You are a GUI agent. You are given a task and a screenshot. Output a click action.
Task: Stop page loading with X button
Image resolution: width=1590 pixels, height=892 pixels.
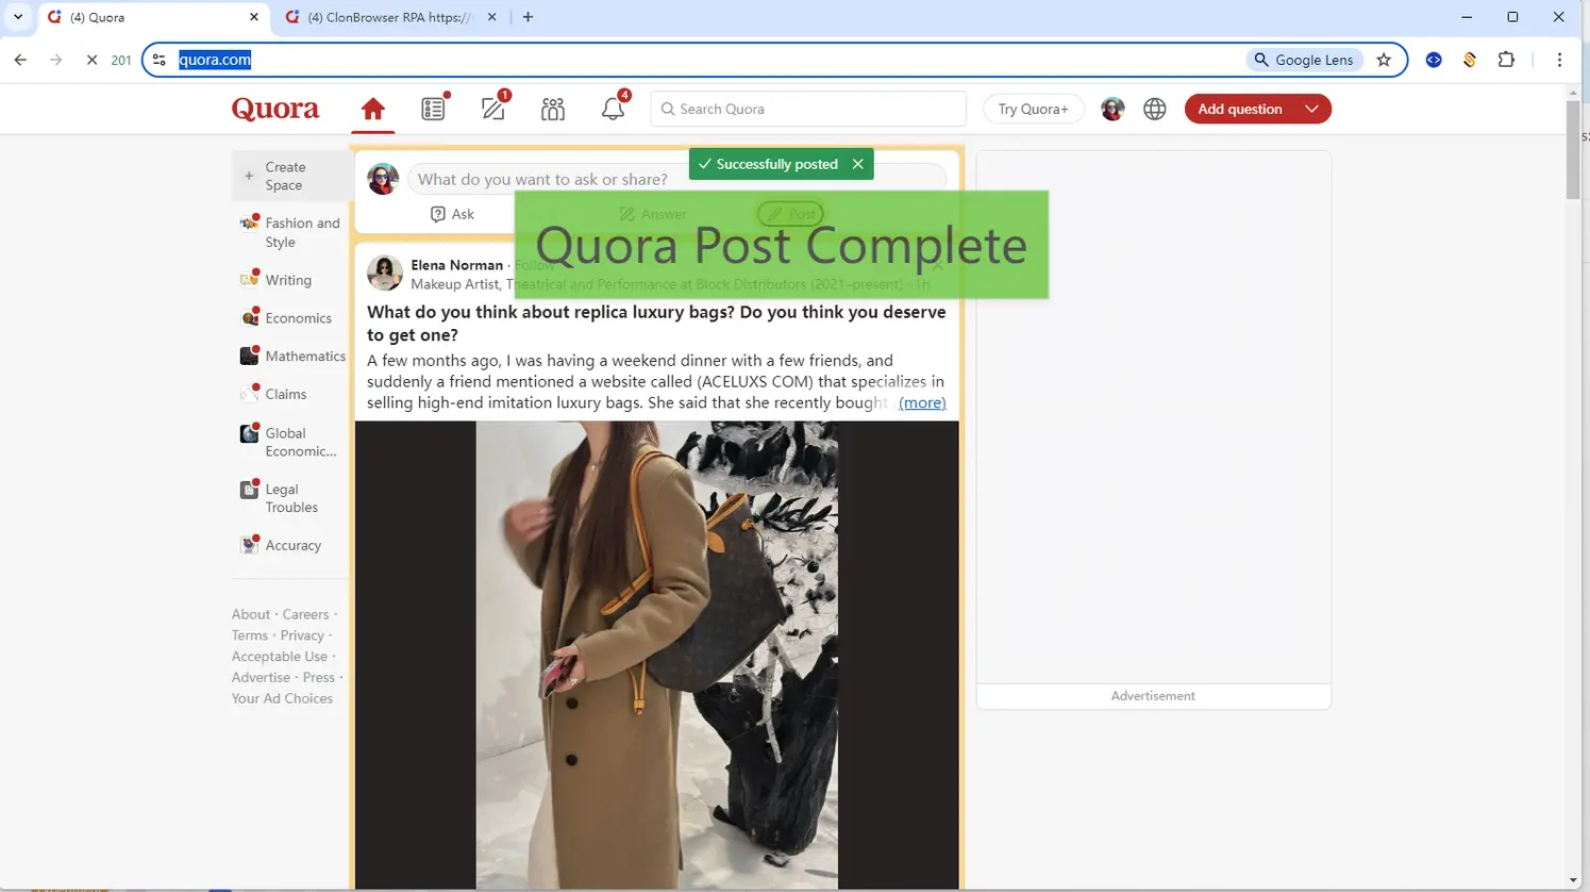coord(92,60)
